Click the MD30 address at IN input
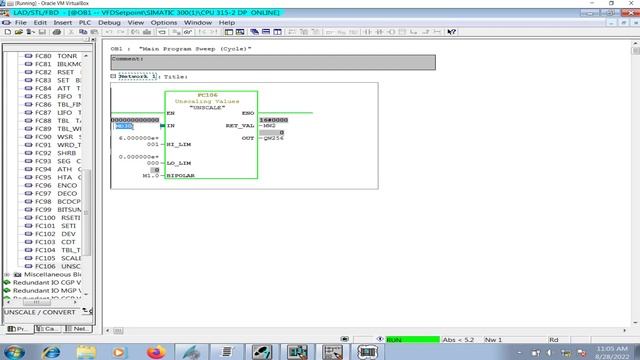 coord(124,126)
